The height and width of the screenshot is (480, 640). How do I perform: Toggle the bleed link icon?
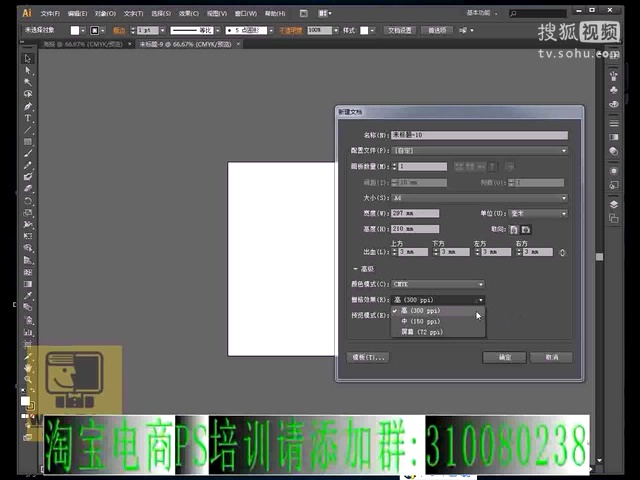click(x=562, y=253)
